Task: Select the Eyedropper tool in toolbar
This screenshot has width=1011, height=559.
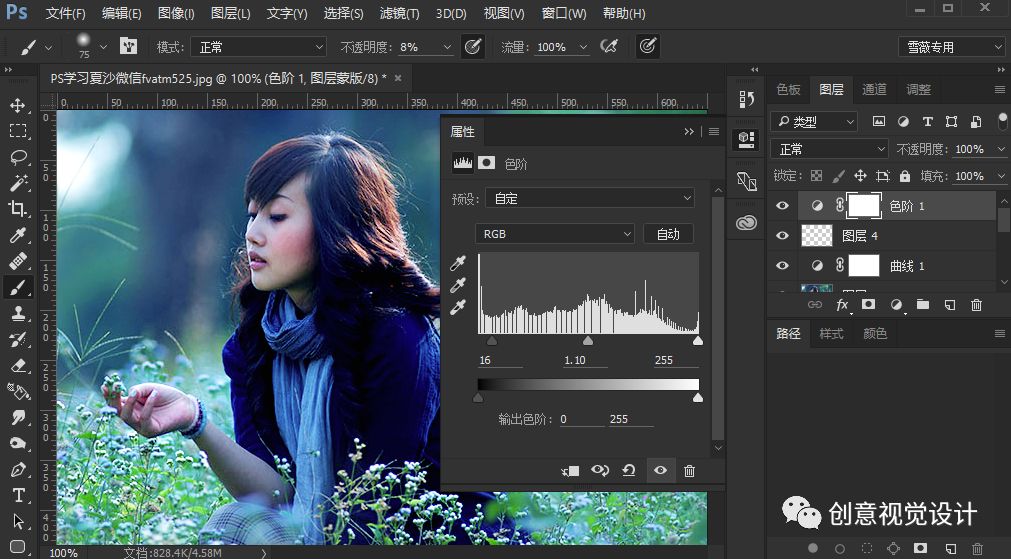Action: point(17,235)
